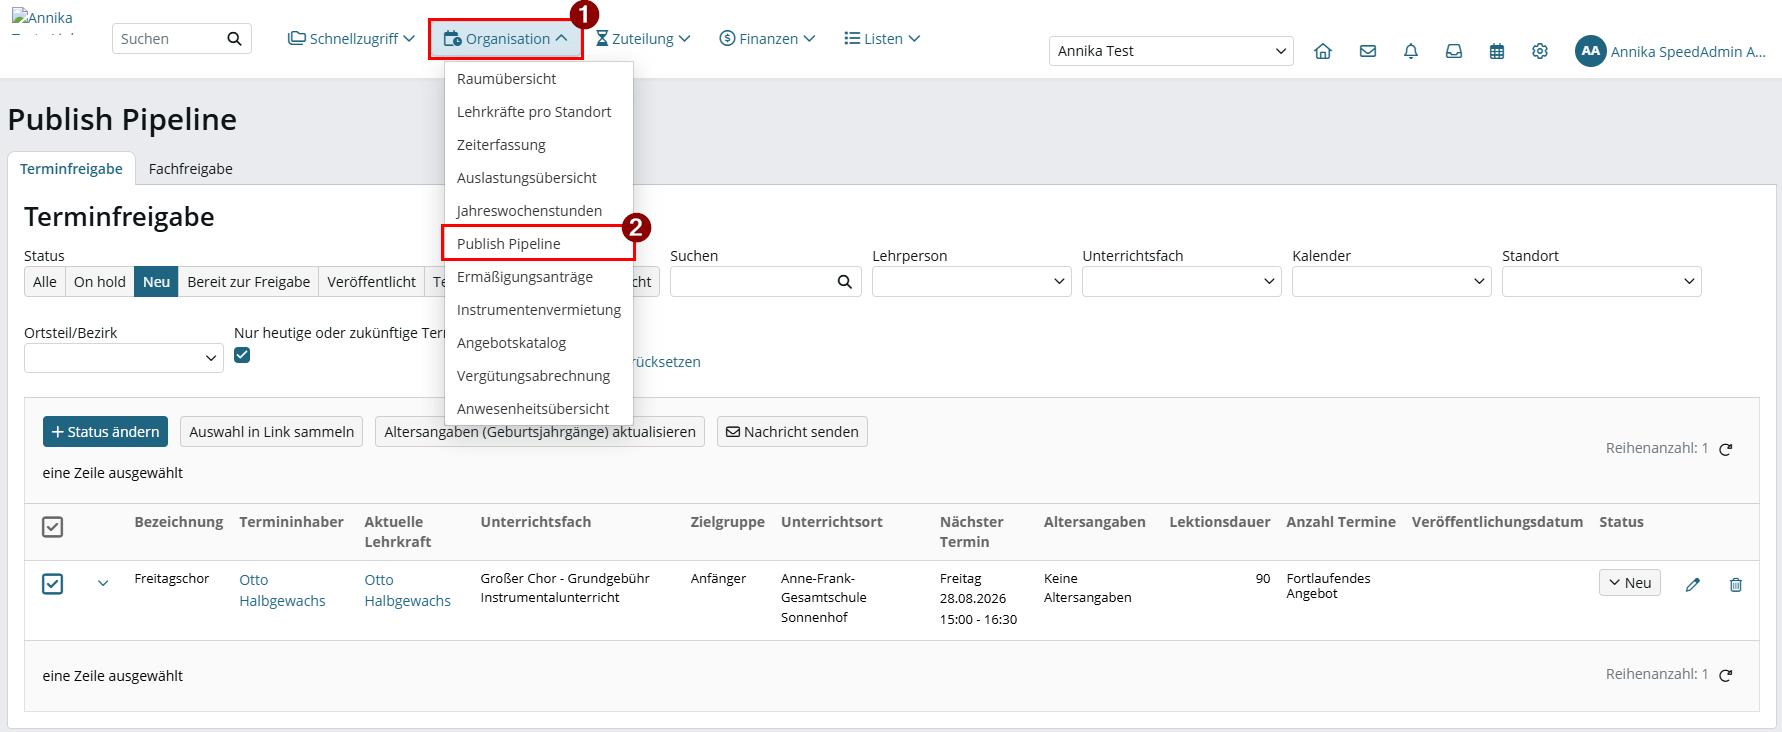Choose Vergütungsabrechnung menu entry
Viewport: 1782px width, 732px height.
click(539, 376)
